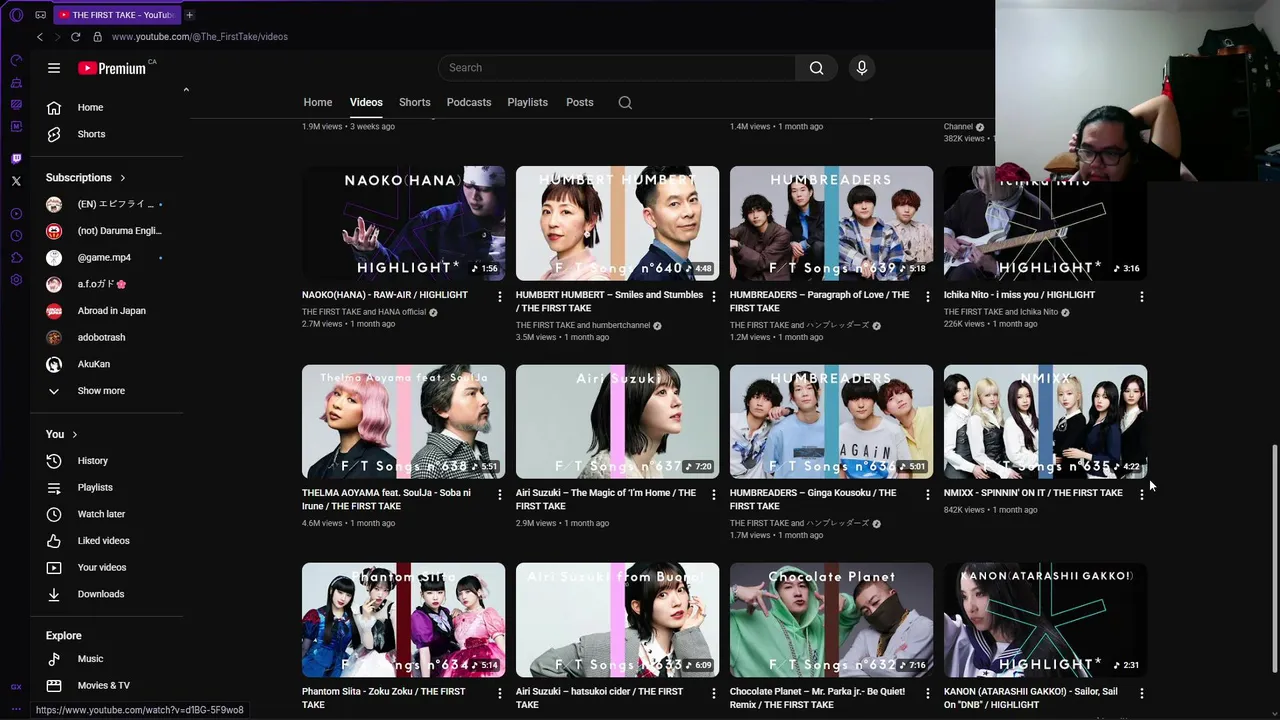This screenshot has height=720, width=1280.
Task: Open options for NAOKO(HANA) RAW-AIR video
Action: click(500, 296)
